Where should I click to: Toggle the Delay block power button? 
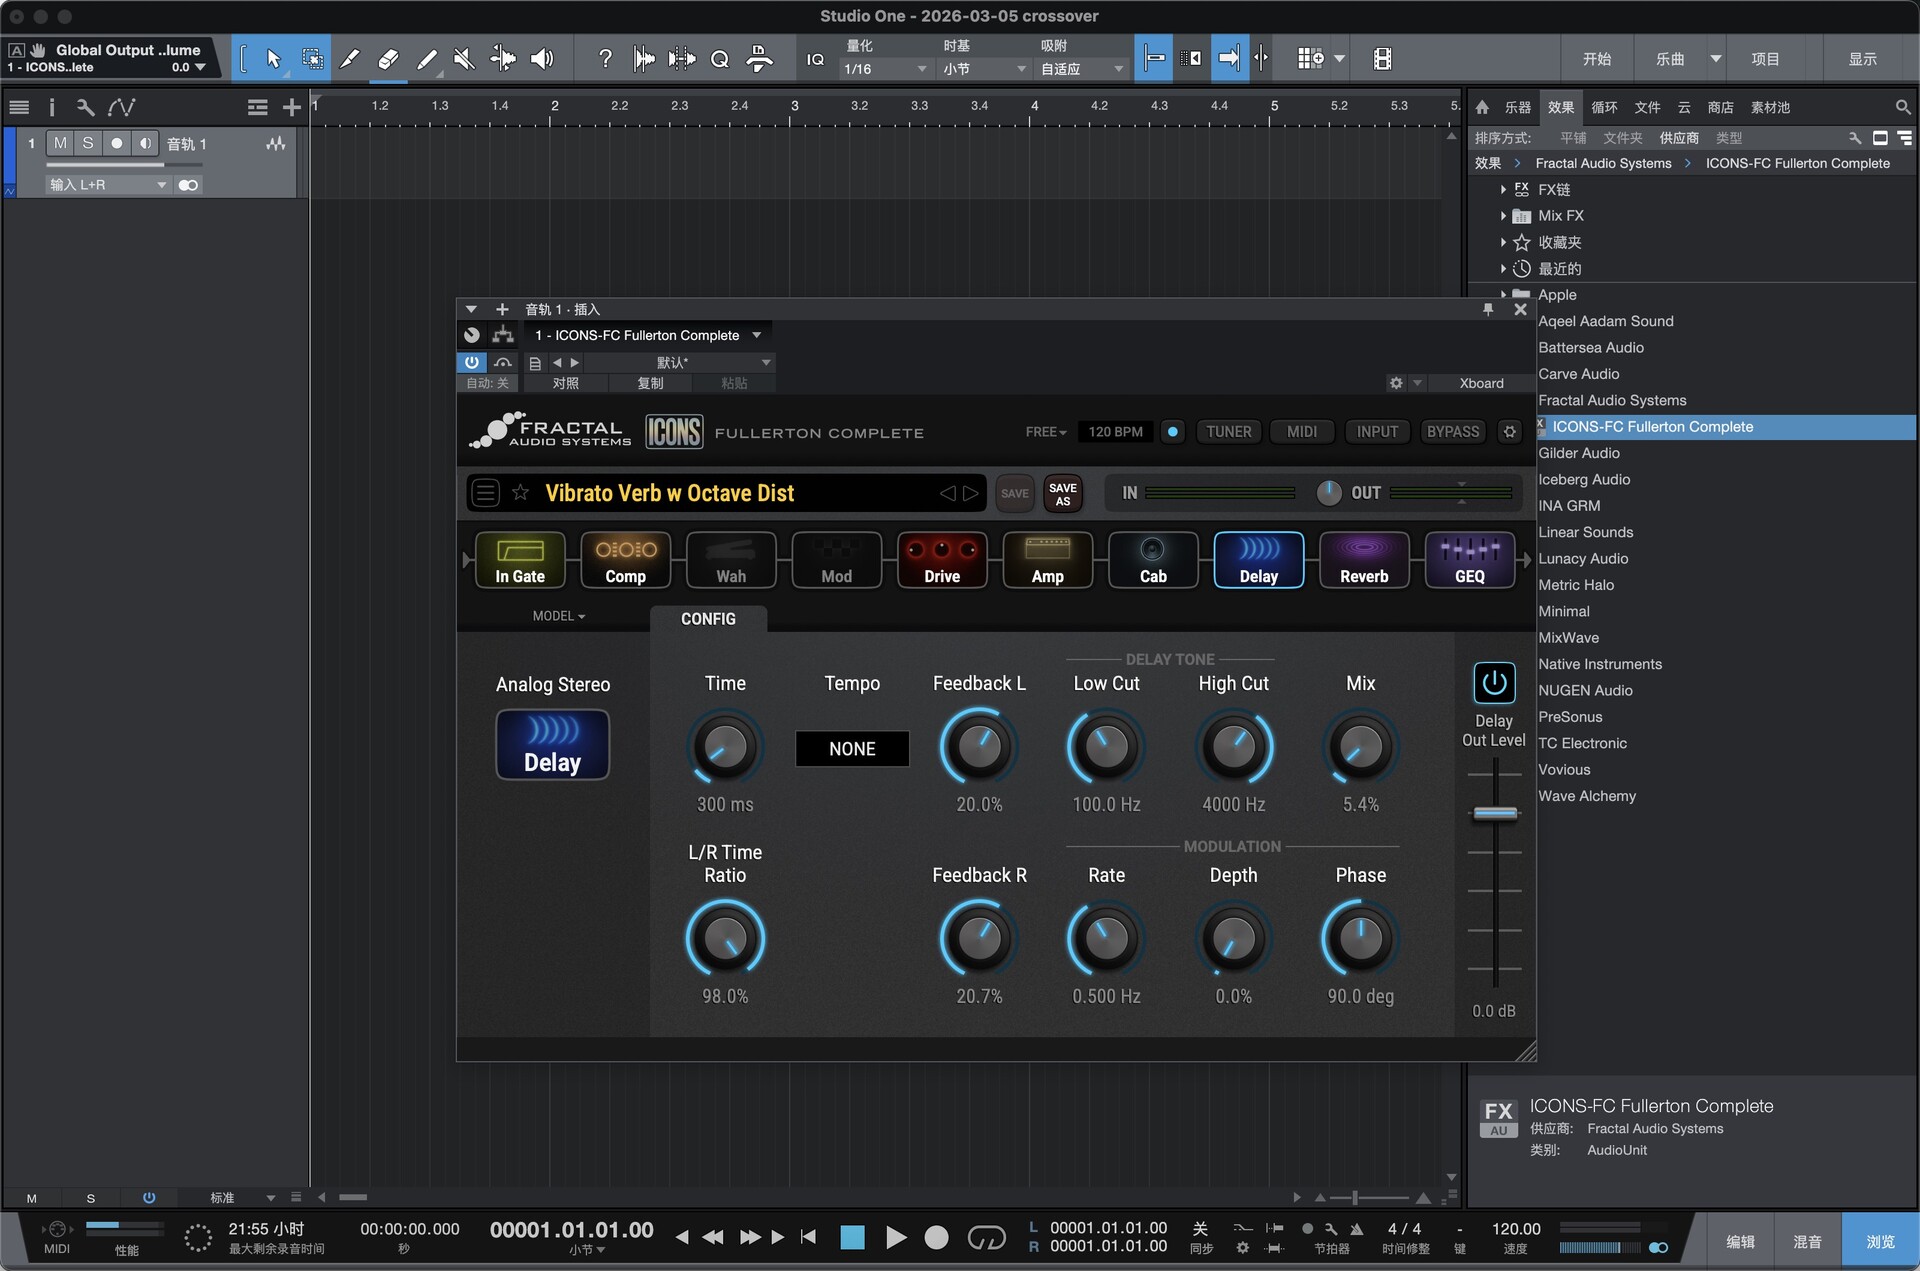click(1493, 683)
